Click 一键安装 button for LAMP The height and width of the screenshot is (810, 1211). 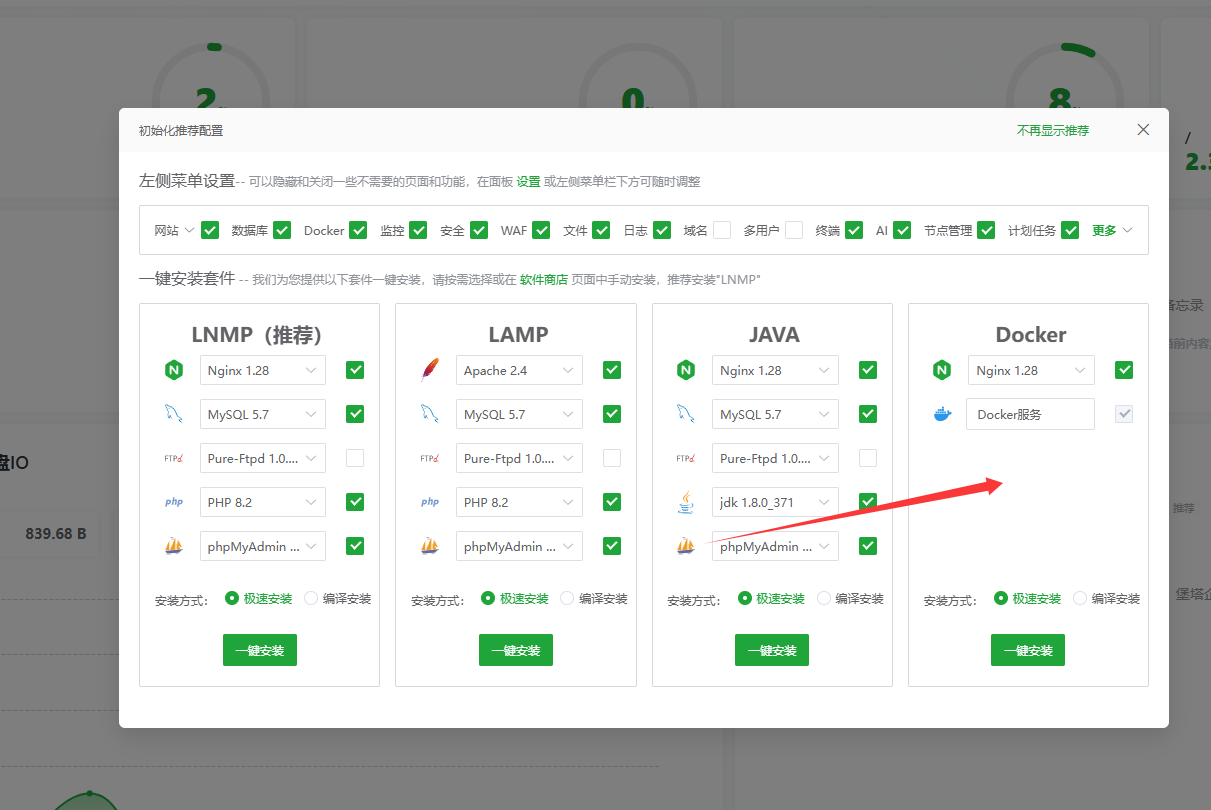[x=516, y=650]
